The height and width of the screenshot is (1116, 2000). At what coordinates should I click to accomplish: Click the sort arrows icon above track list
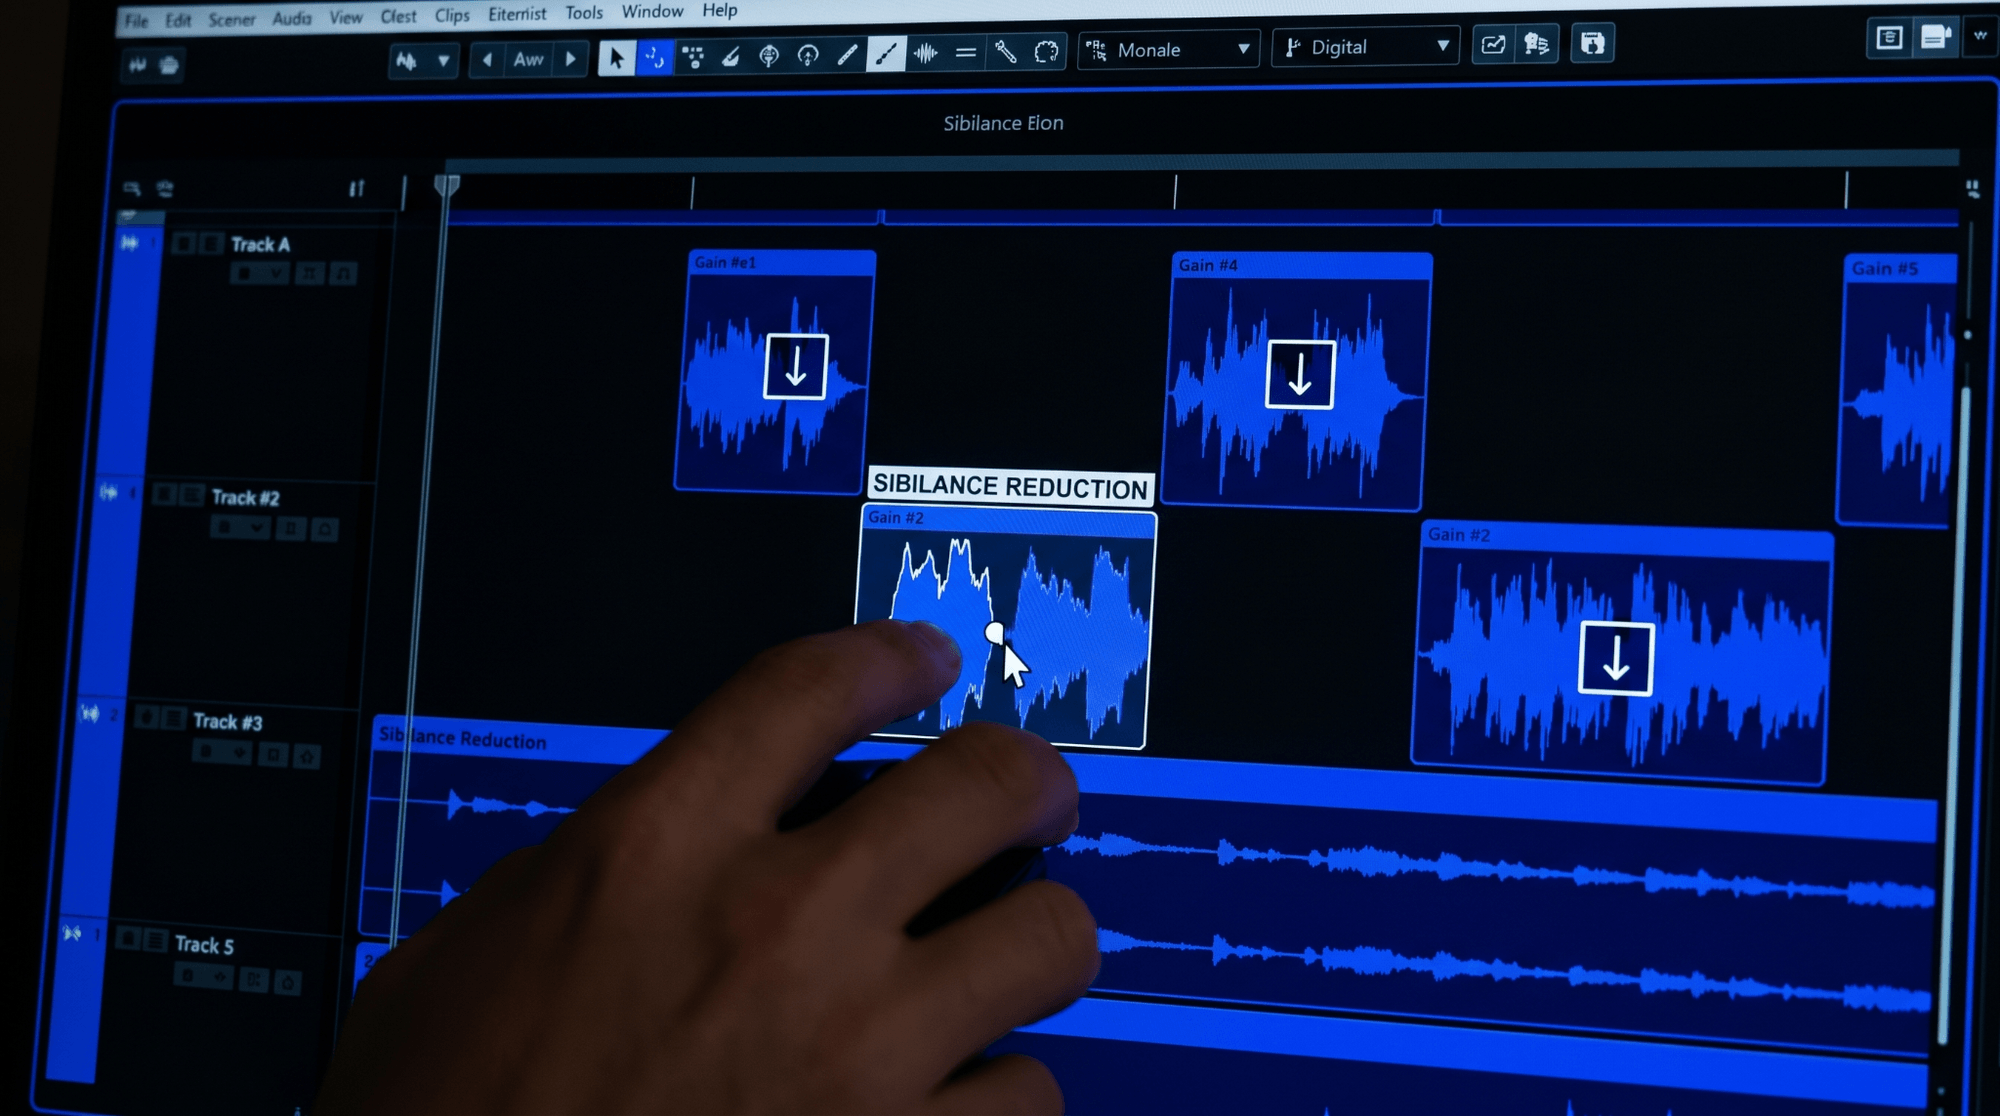coord(357,188)
